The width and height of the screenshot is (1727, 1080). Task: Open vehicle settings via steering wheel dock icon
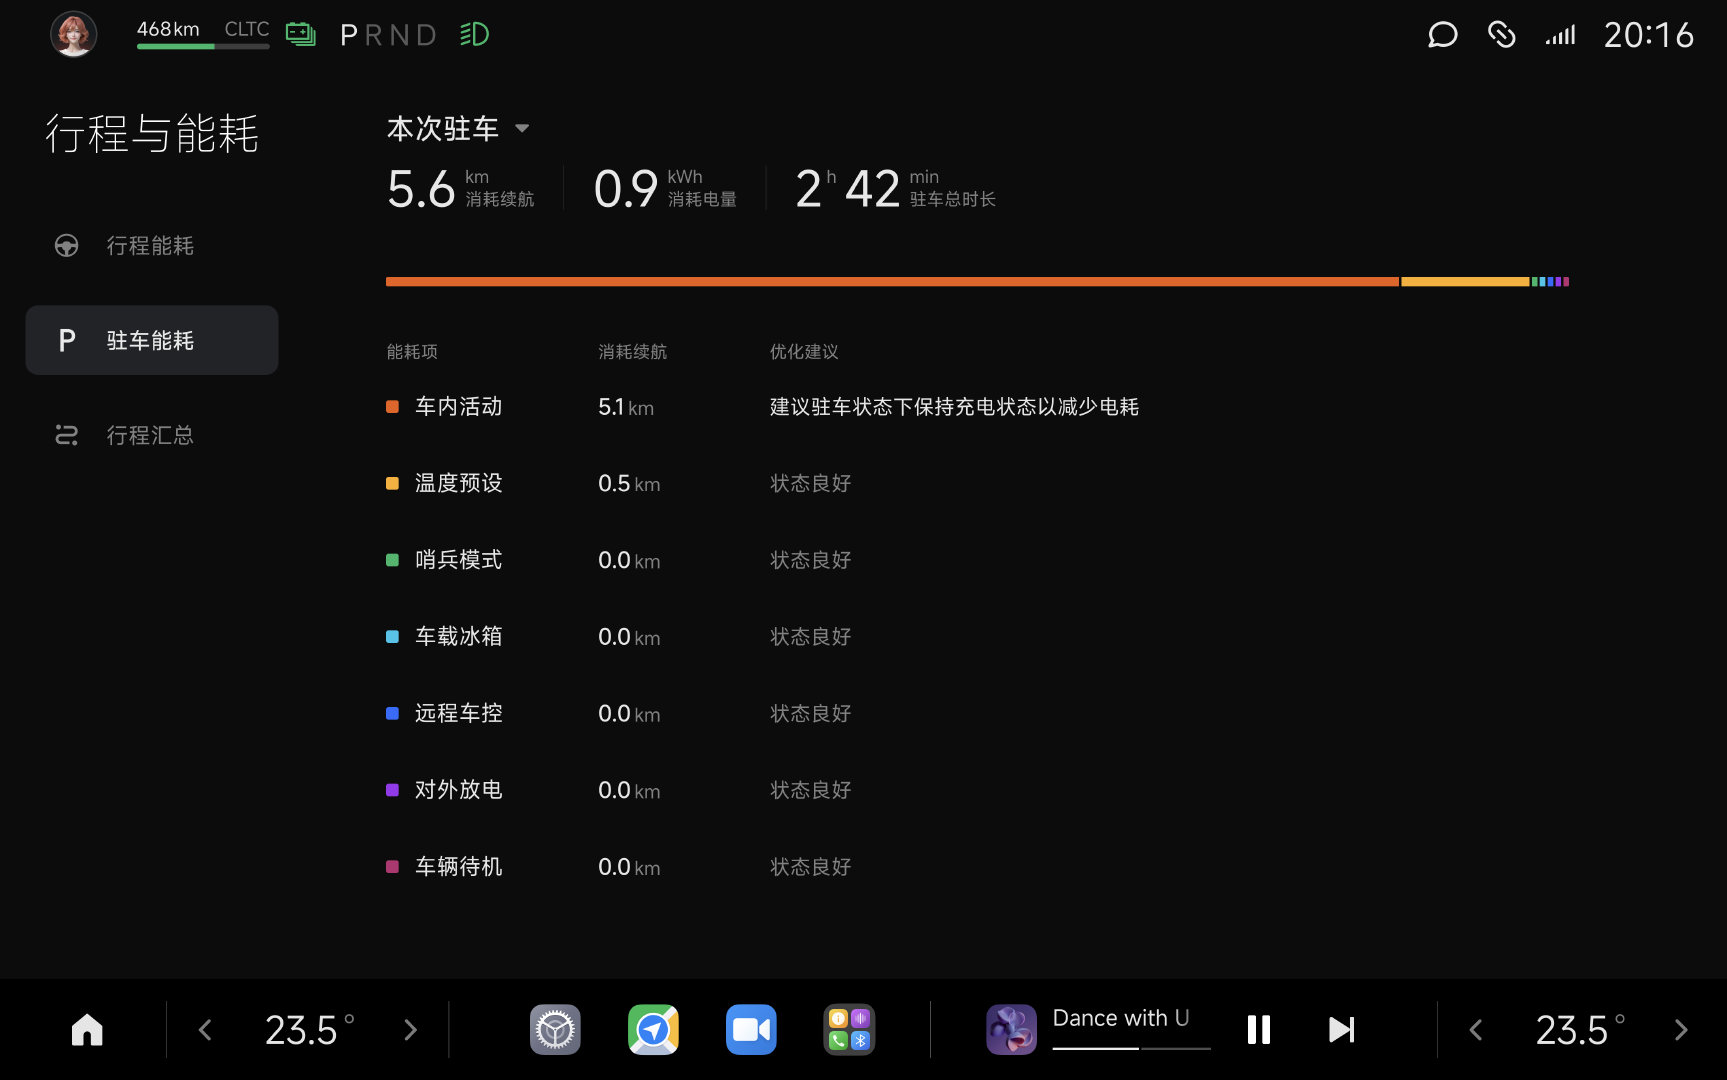click(x=554, y=1029)
